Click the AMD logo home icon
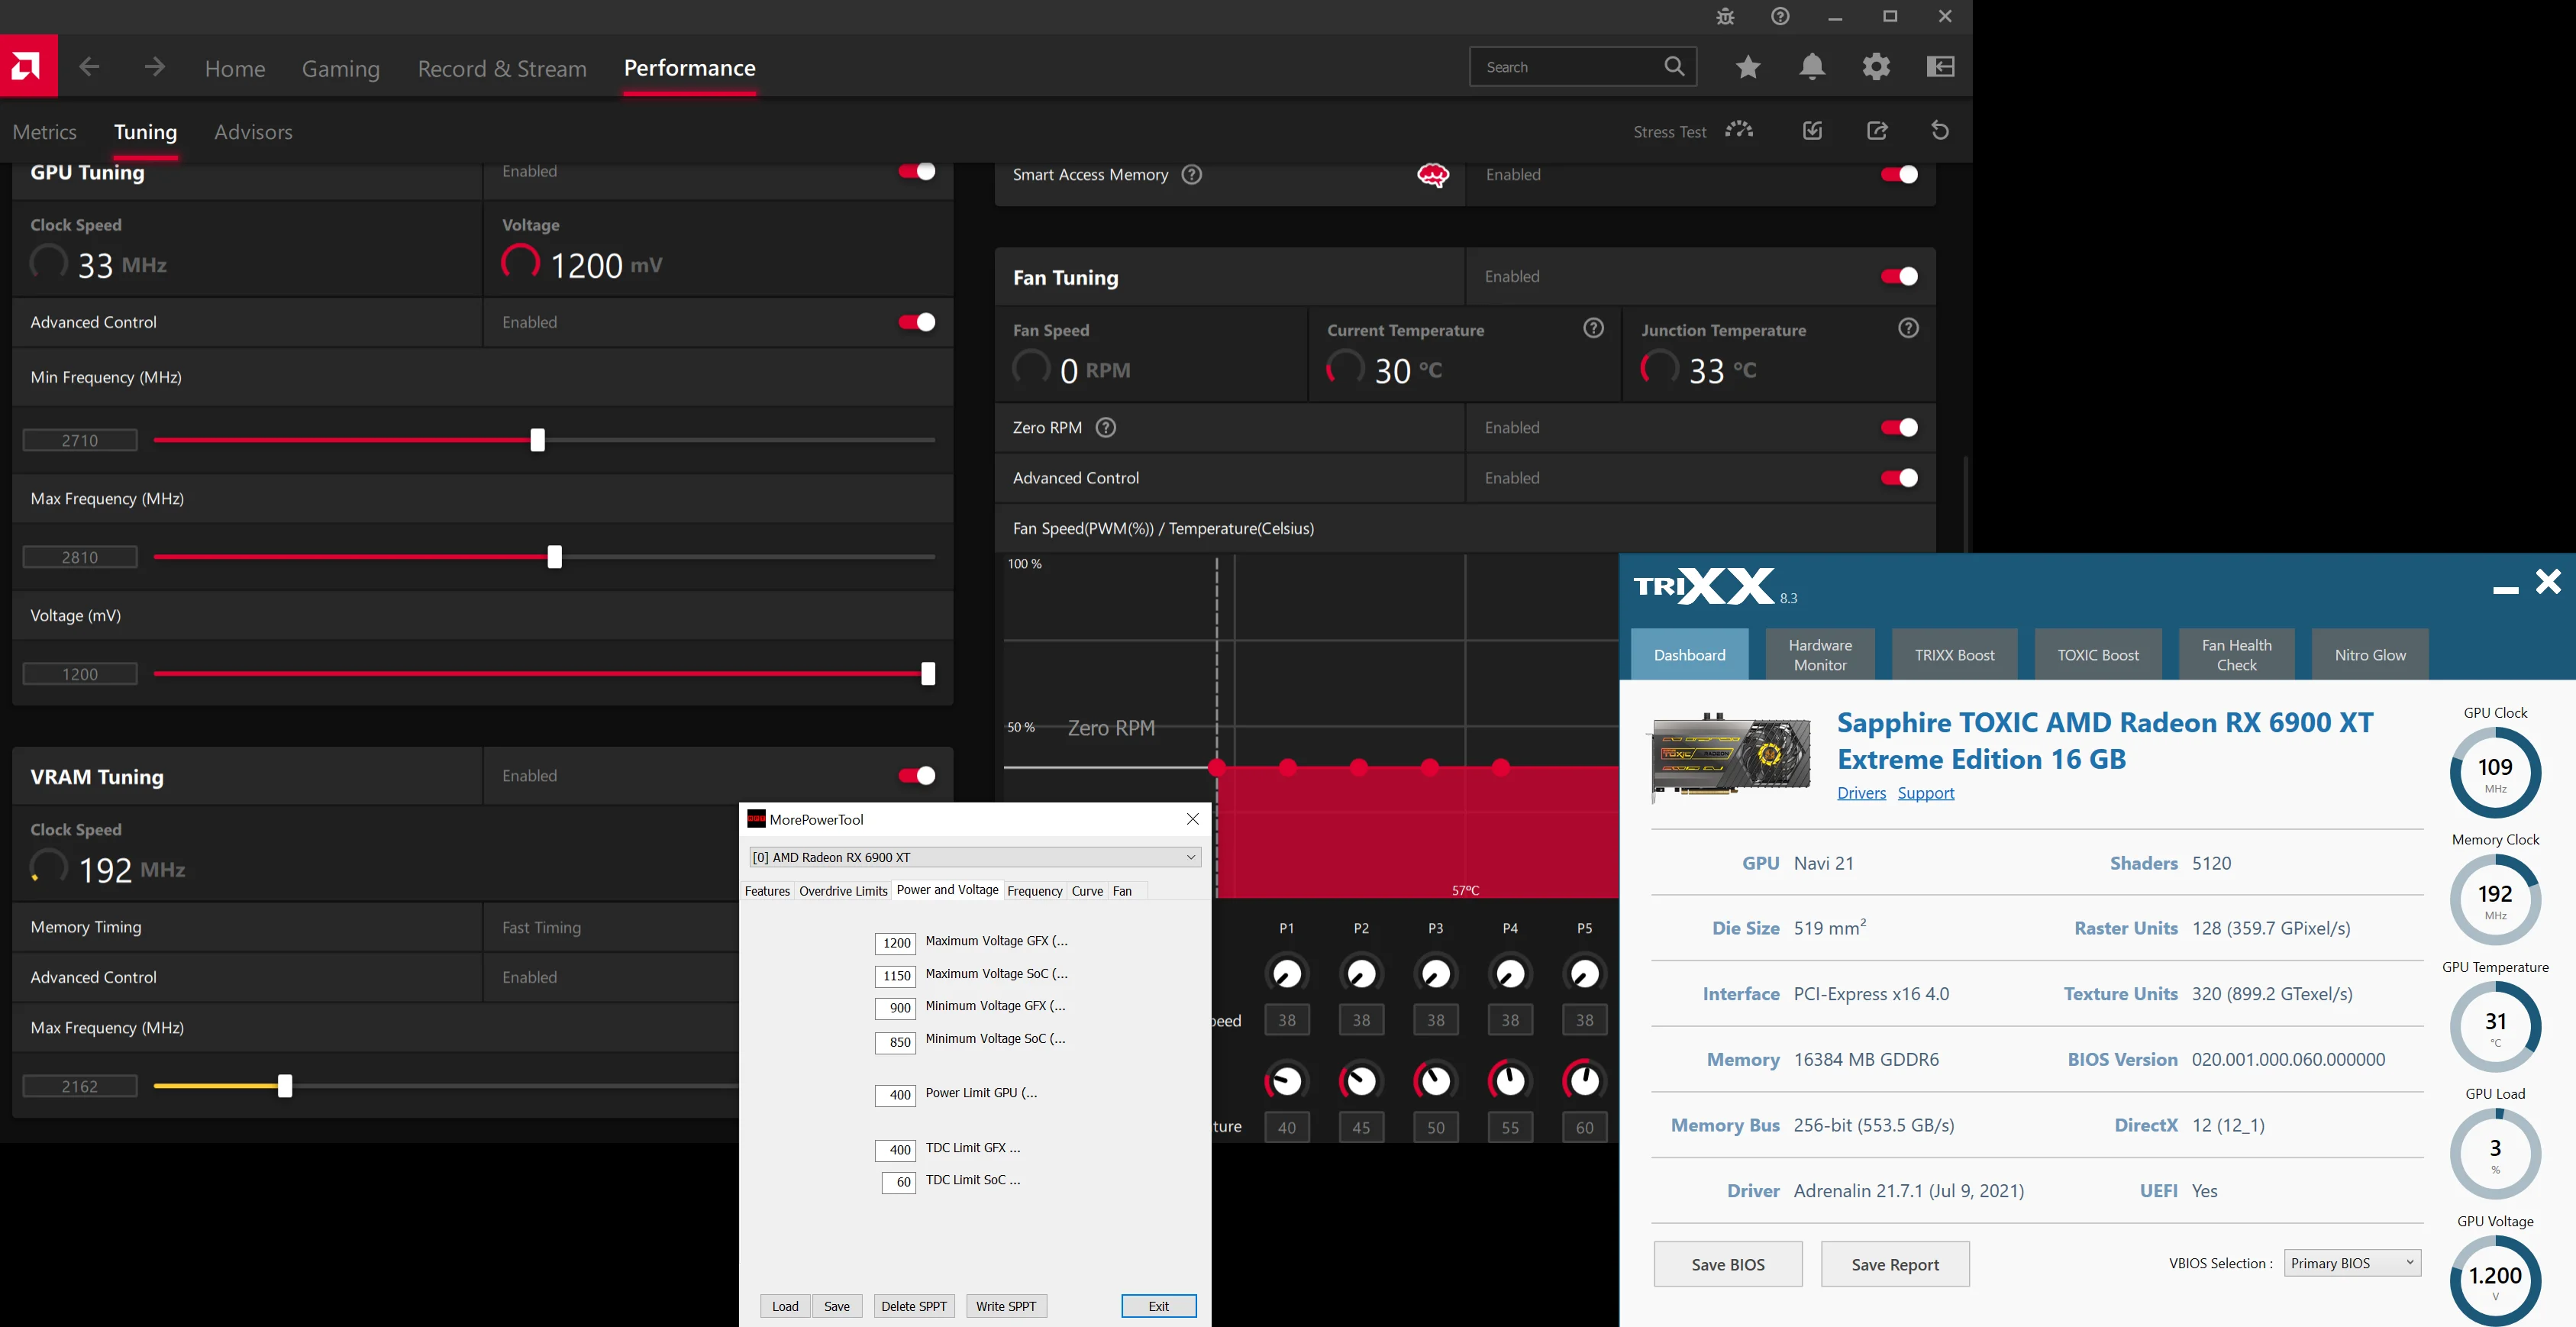The height and width of the screenshot is (1327, 2576). (28, 66)
